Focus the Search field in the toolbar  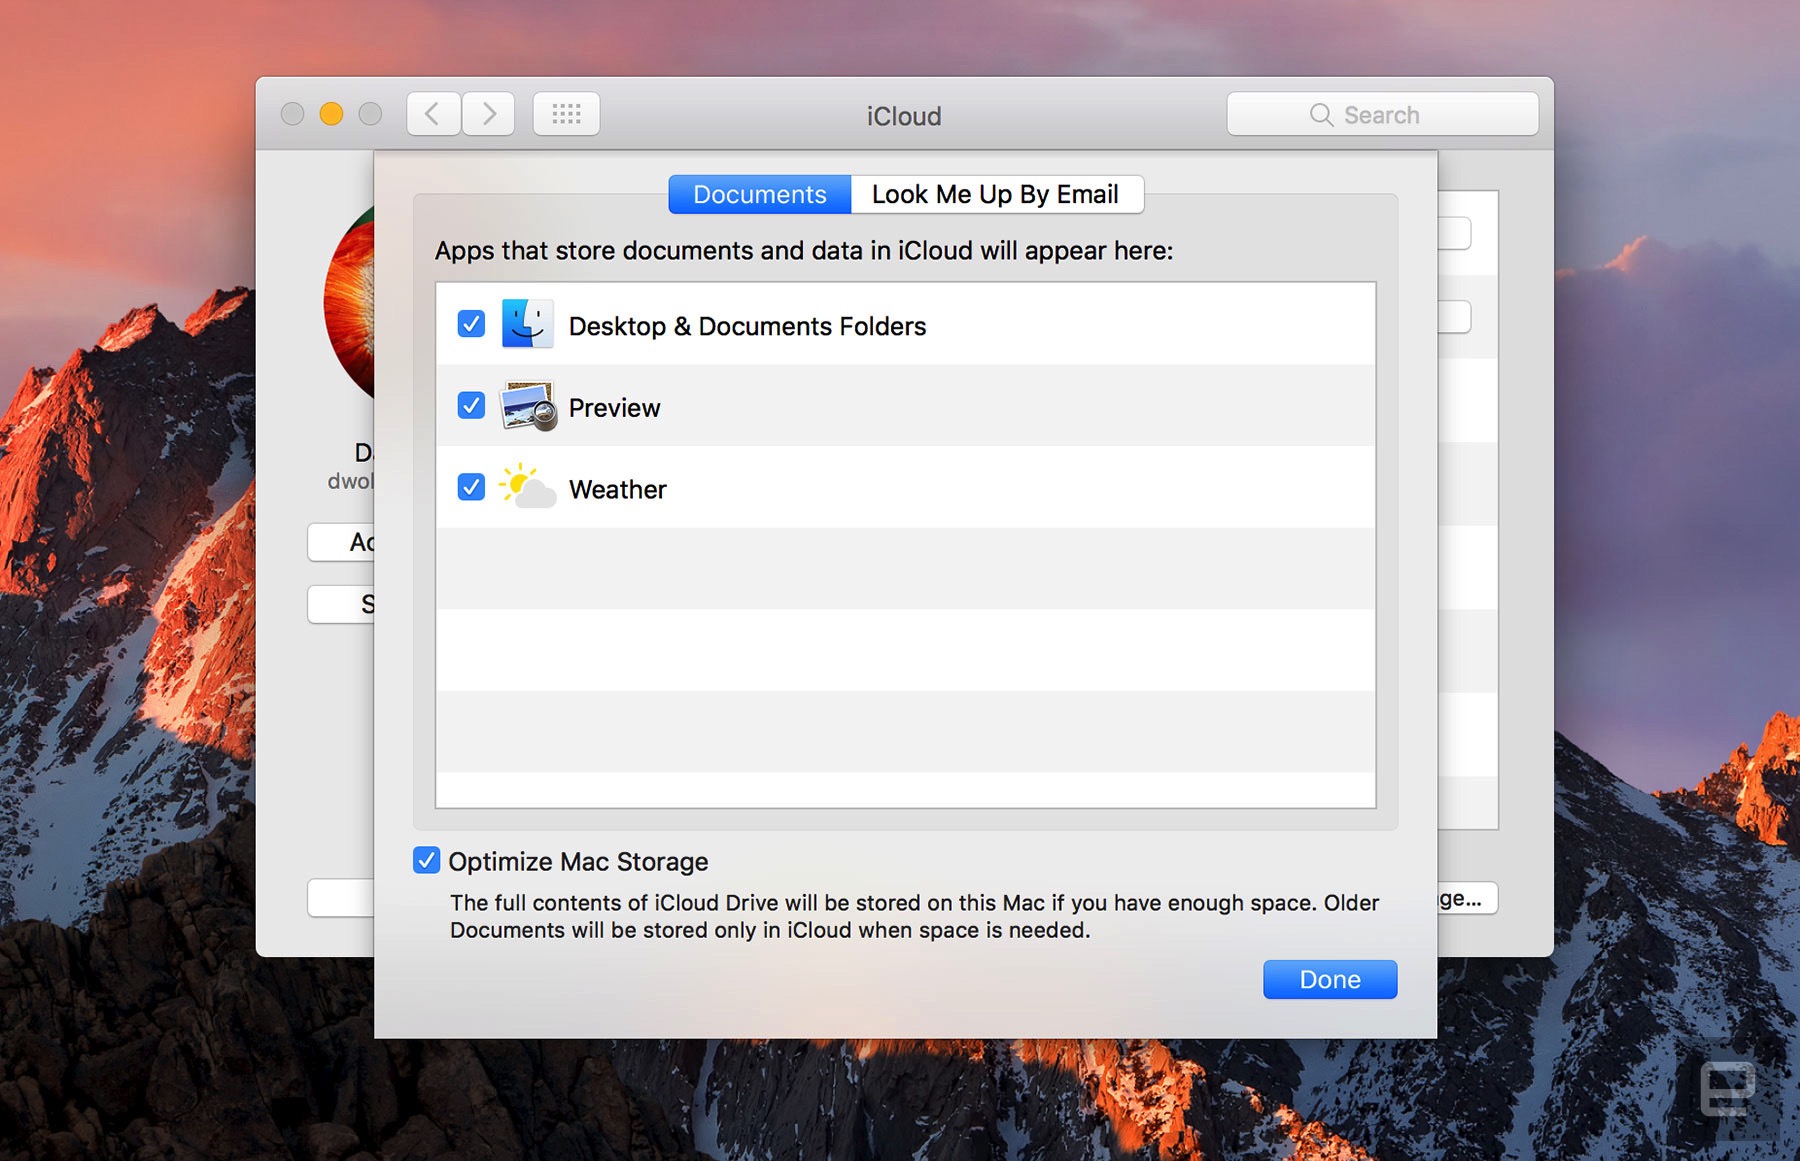tap(1381, 115)
